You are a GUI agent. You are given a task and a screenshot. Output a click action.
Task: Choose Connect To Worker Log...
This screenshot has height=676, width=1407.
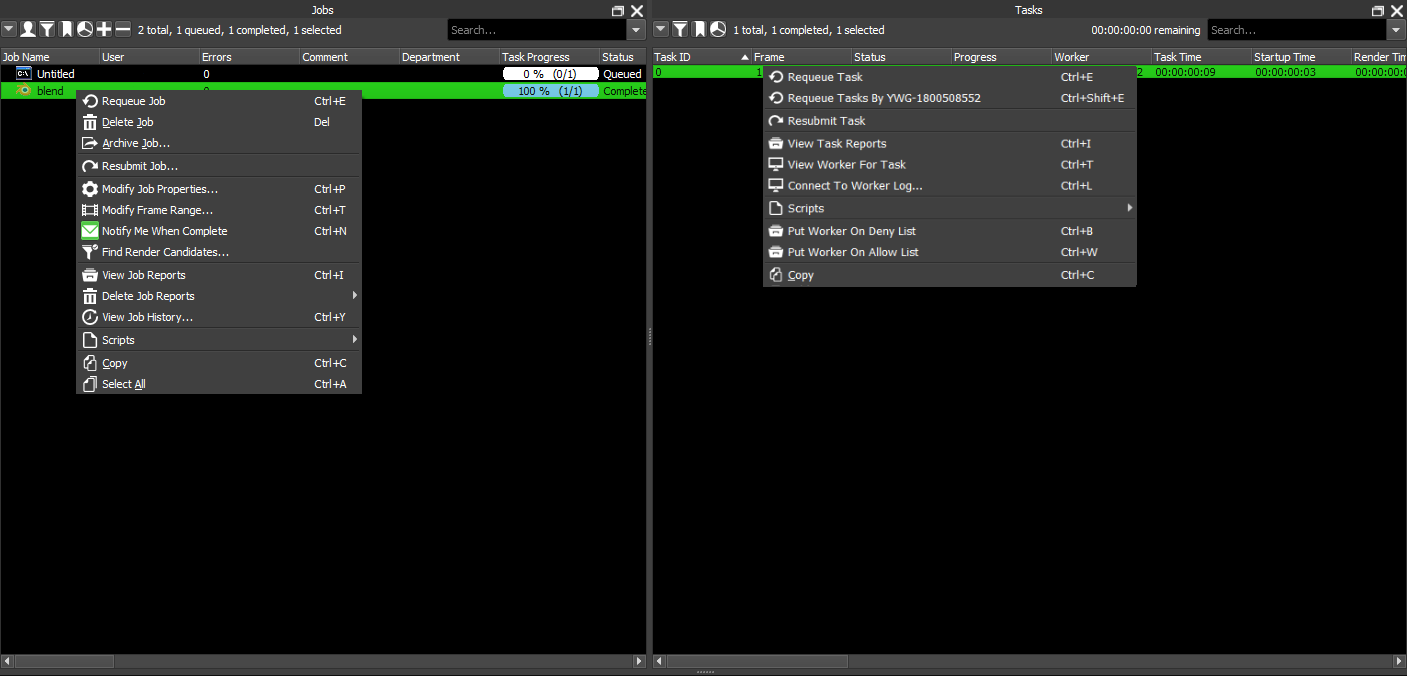950,186
